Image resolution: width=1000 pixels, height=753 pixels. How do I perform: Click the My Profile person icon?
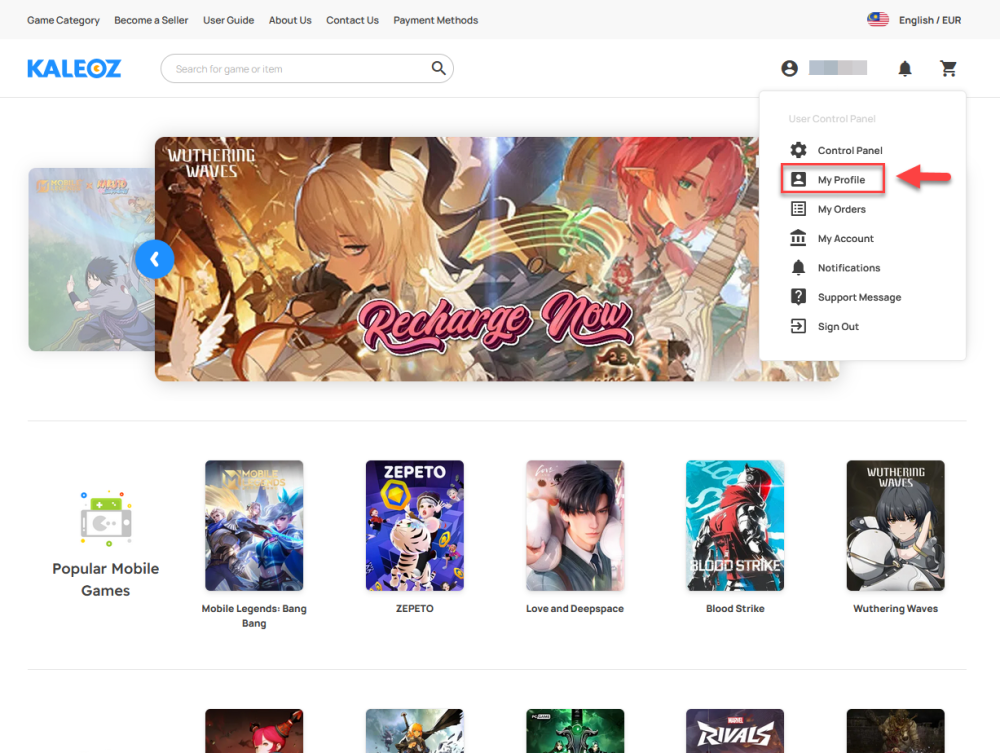point(798,179)
